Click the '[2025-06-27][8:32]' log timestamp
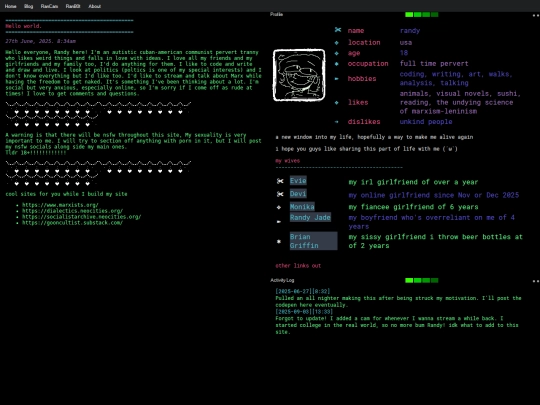The height and width of the screenshot is (405, 540). 303,291
